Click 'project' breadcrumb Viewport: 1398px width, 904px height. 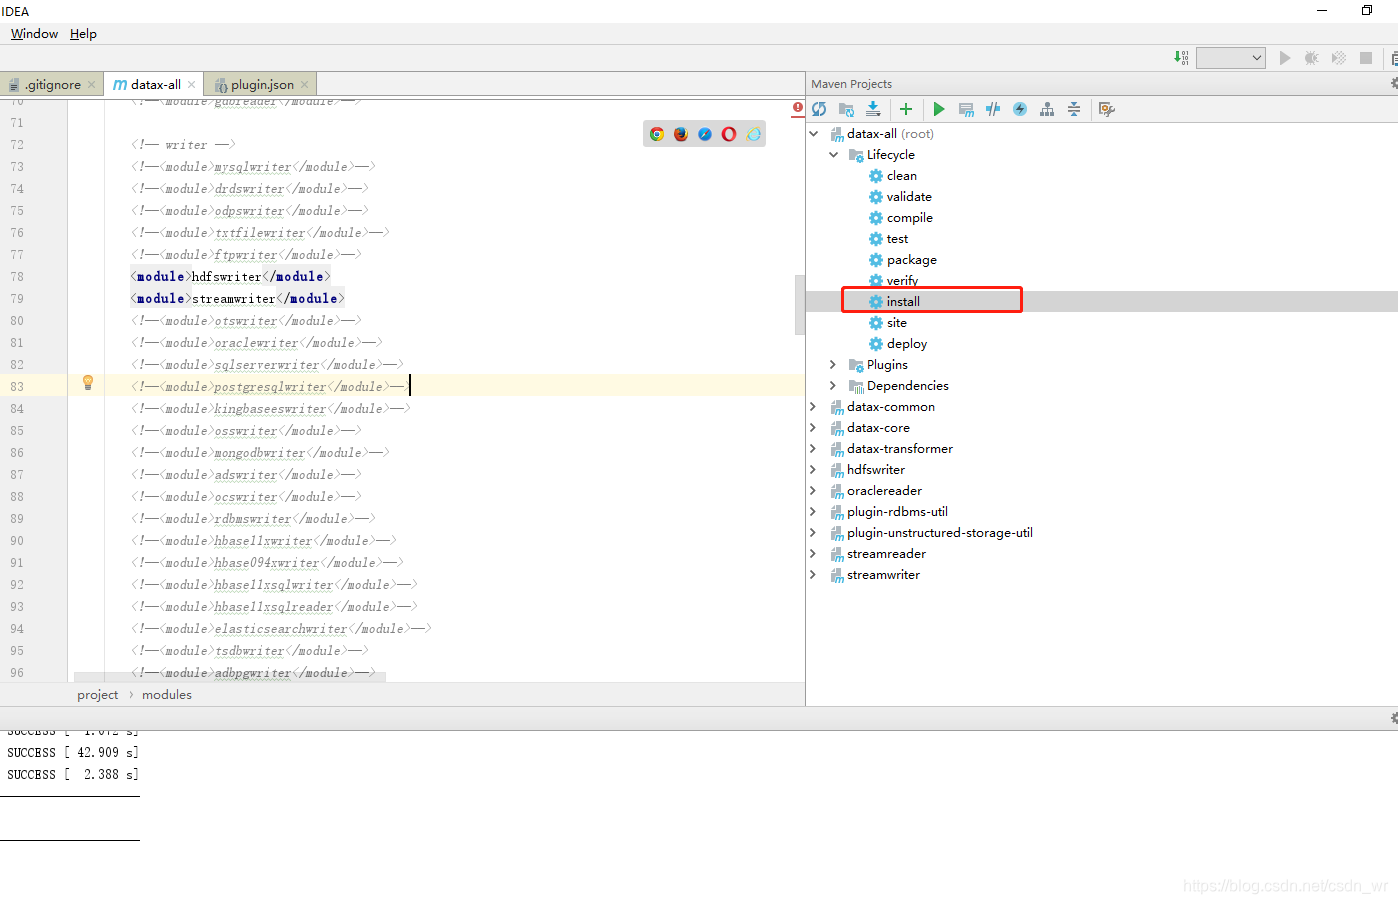[98, 695]
